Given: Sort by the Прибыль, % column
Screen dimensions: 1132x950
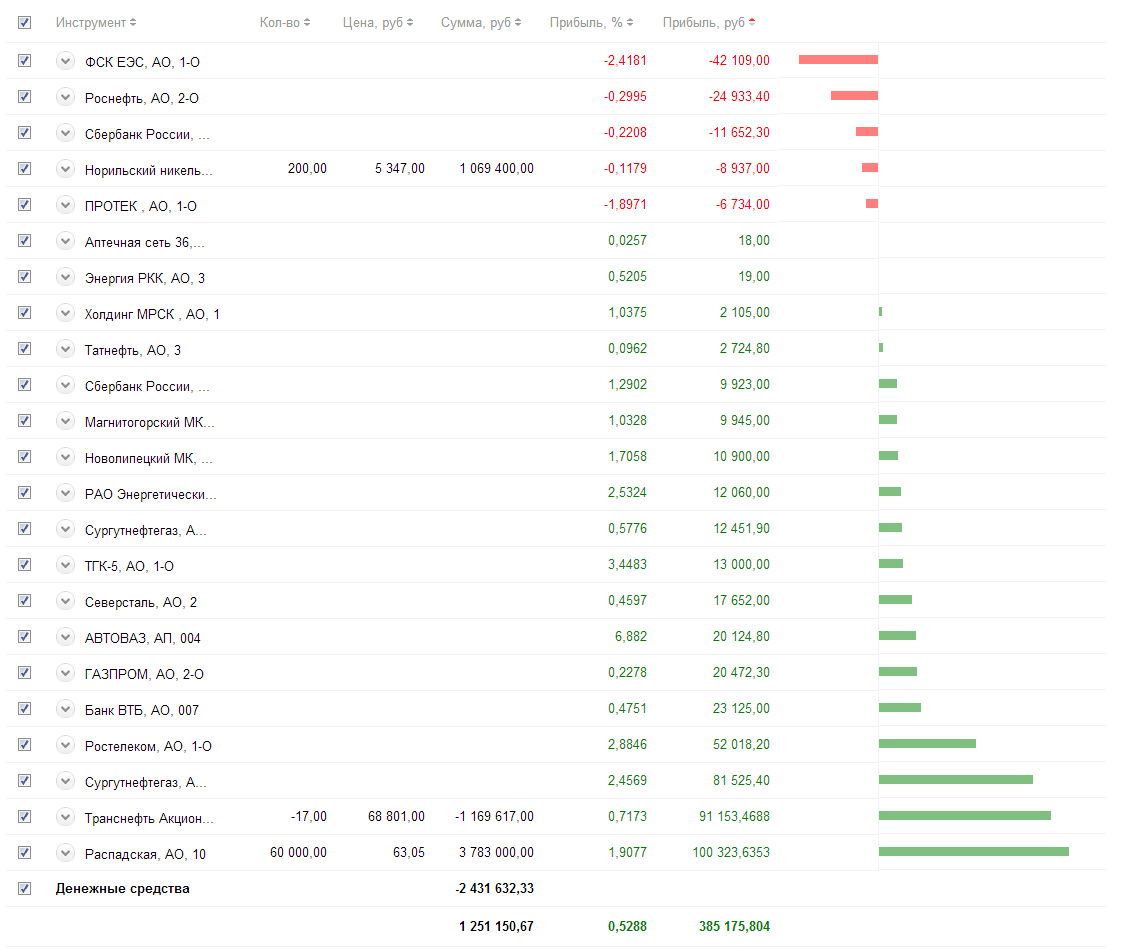Looking at the screenshot, I should [x=591, y=22].
